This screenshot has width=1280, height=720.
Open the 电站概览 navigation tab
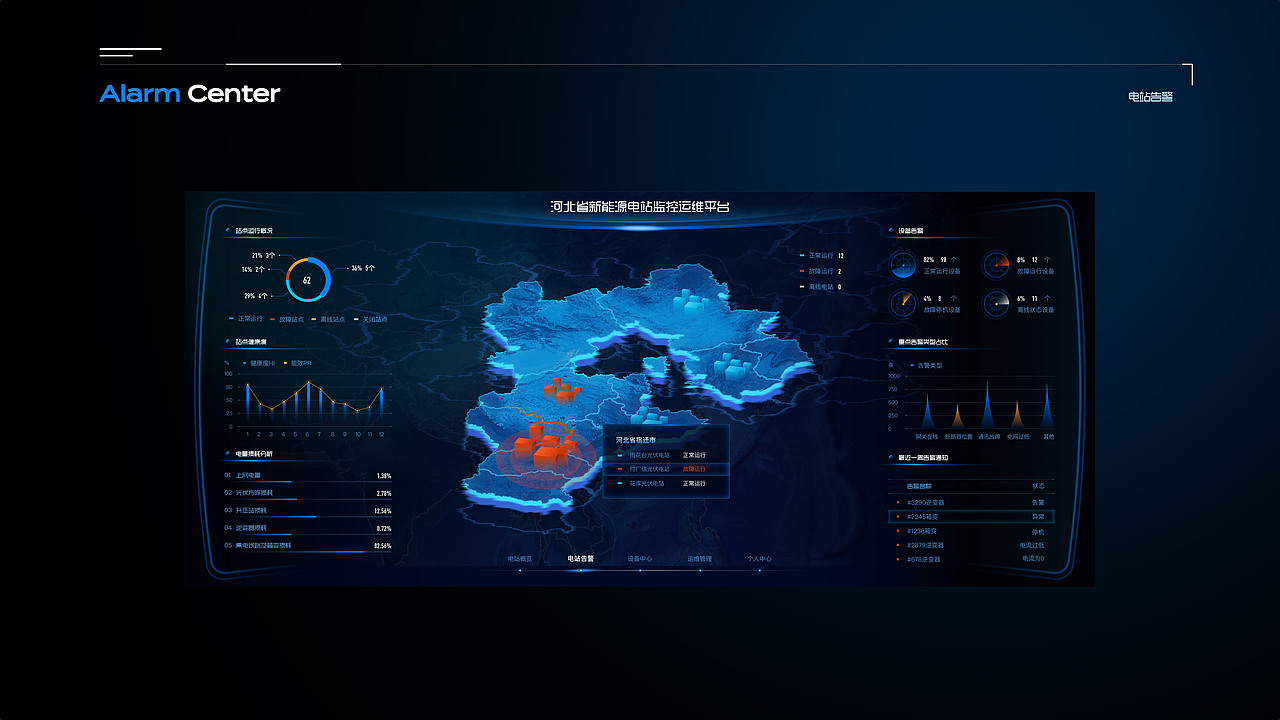click(520, 559)
